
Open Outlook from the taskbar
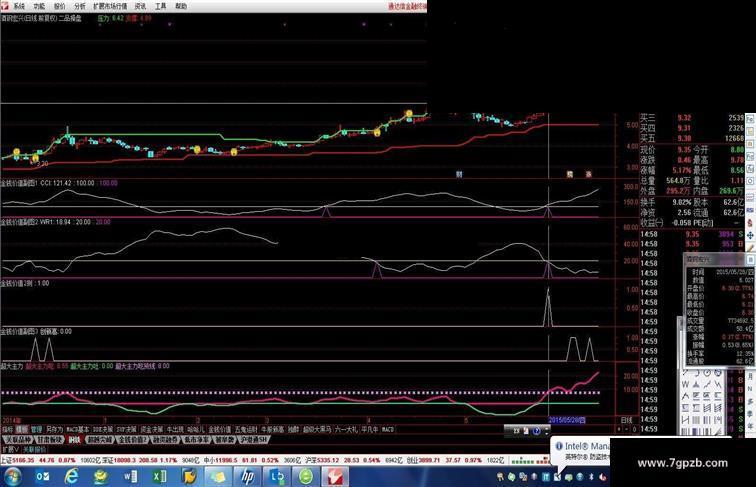(x=43, y=477)
